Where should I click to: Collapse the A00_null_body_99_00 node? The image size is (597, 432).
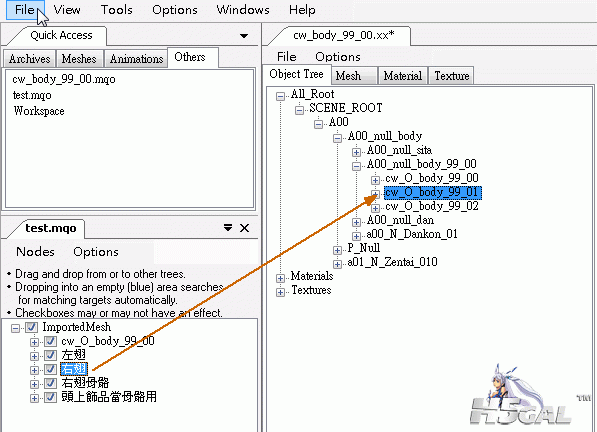click(x=356, y=166)
